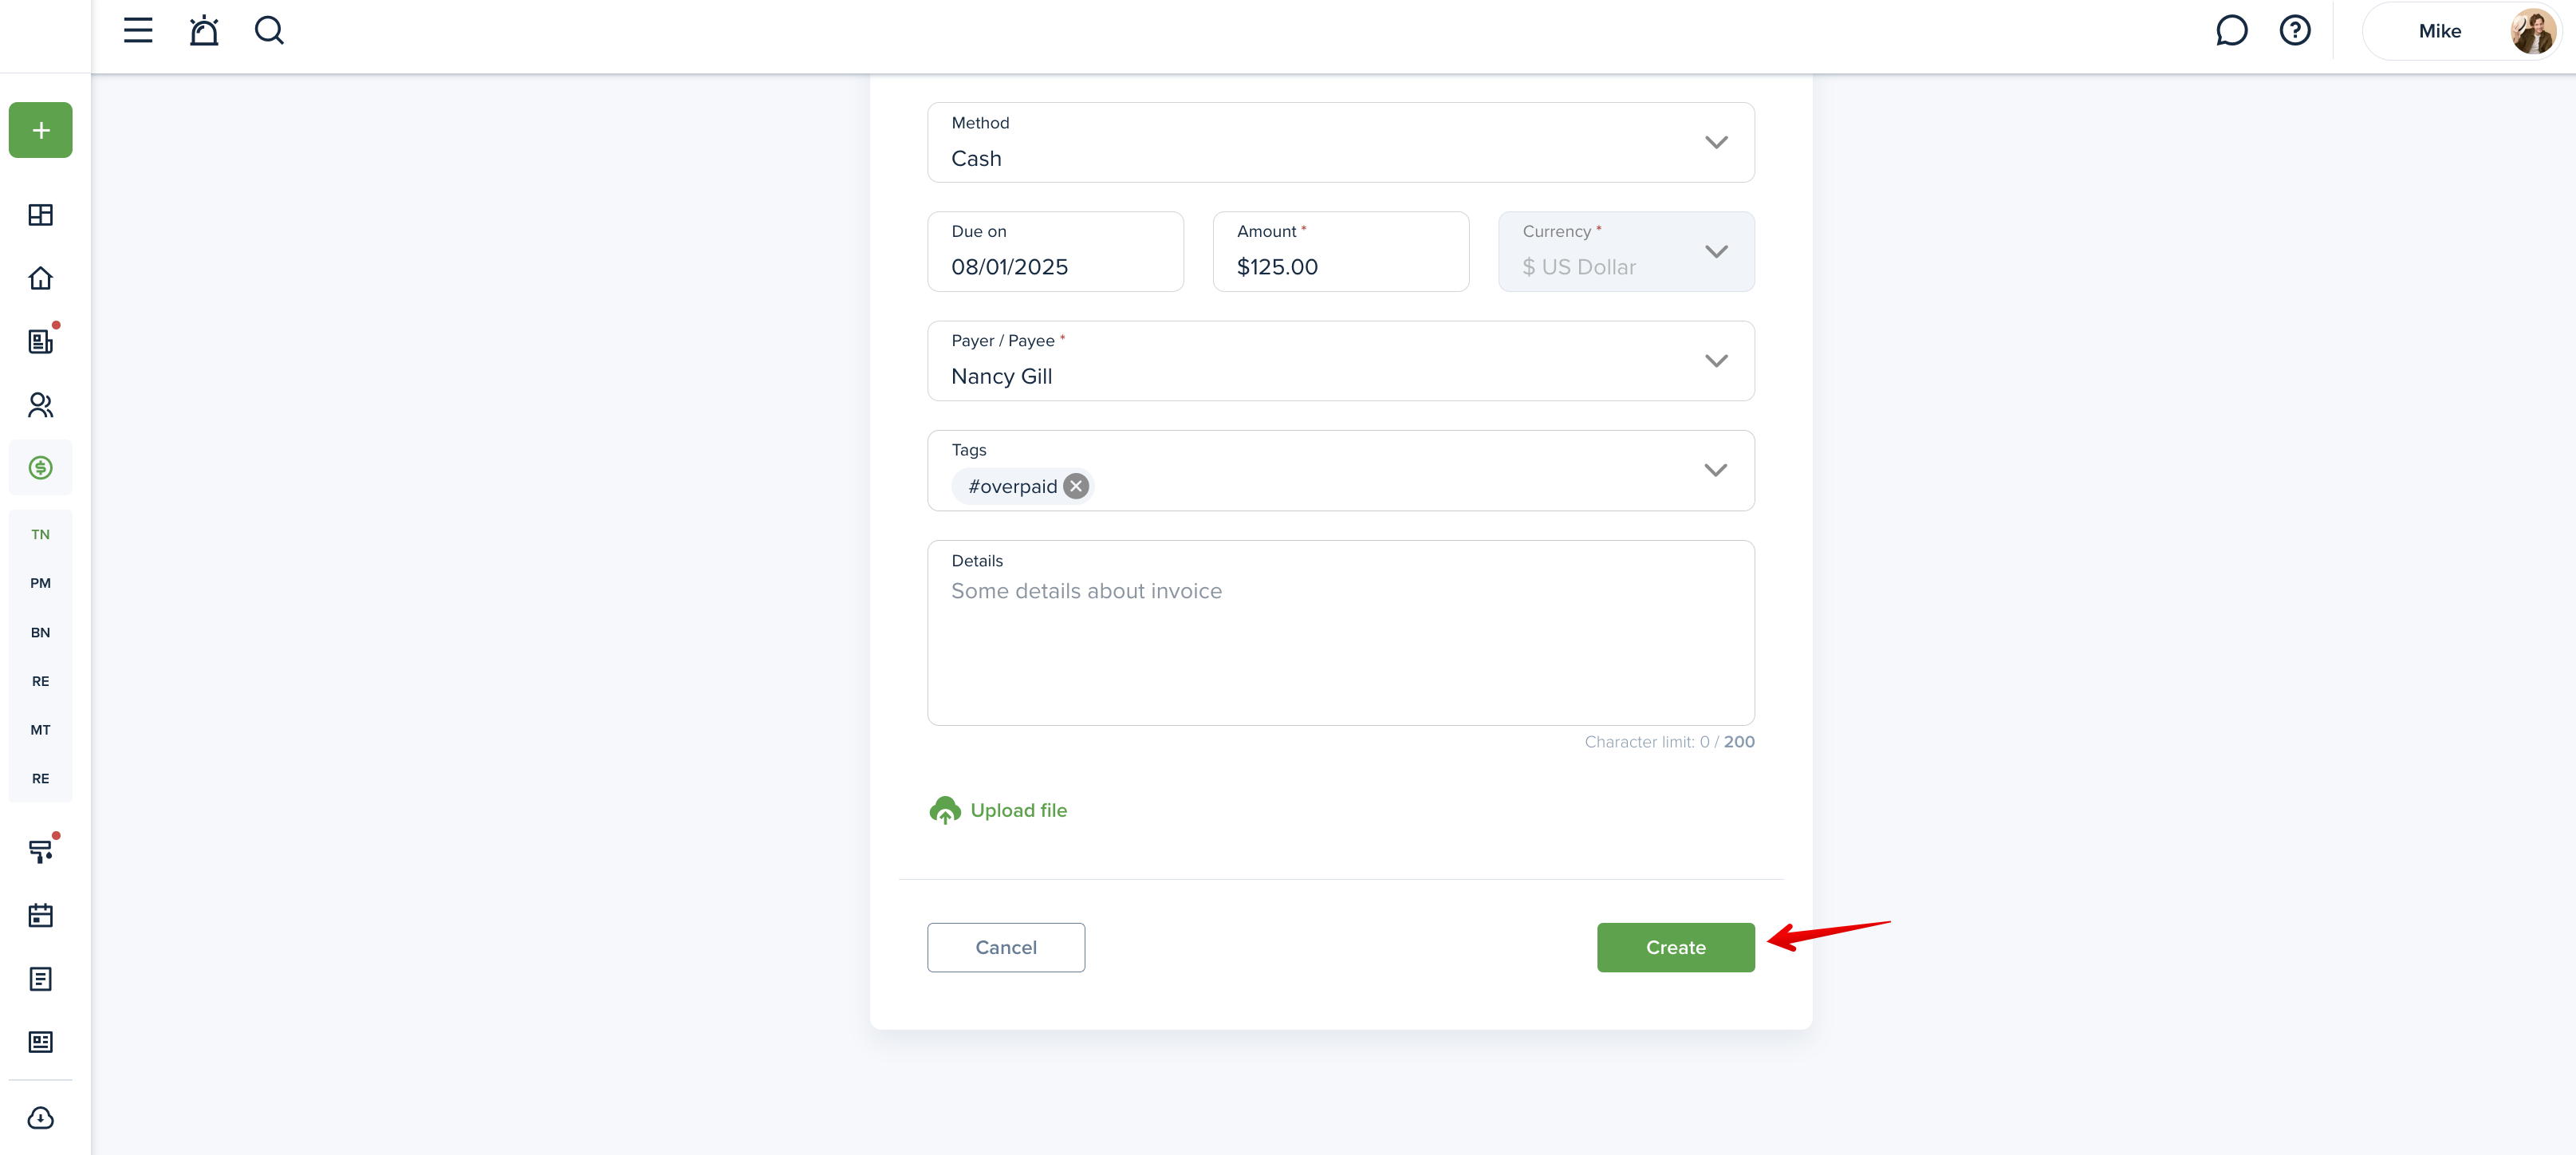This screenshot has height=1155, width=2576.
Task: Open the contacts people icon
Action: (41, 405)
